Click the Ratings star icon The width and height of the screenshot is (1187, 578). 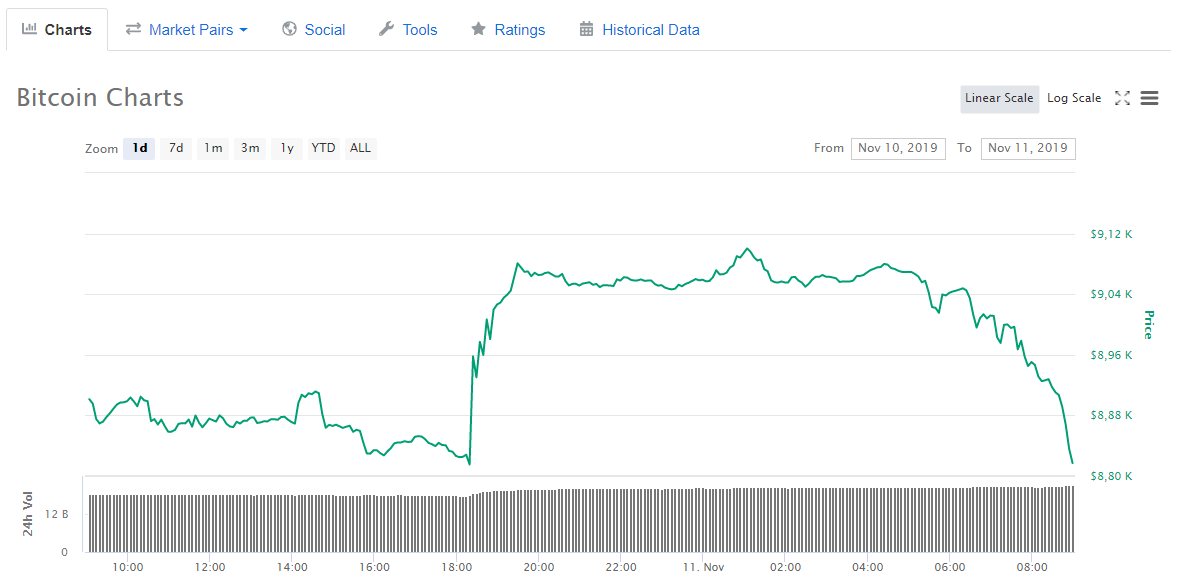click(479, 29)
